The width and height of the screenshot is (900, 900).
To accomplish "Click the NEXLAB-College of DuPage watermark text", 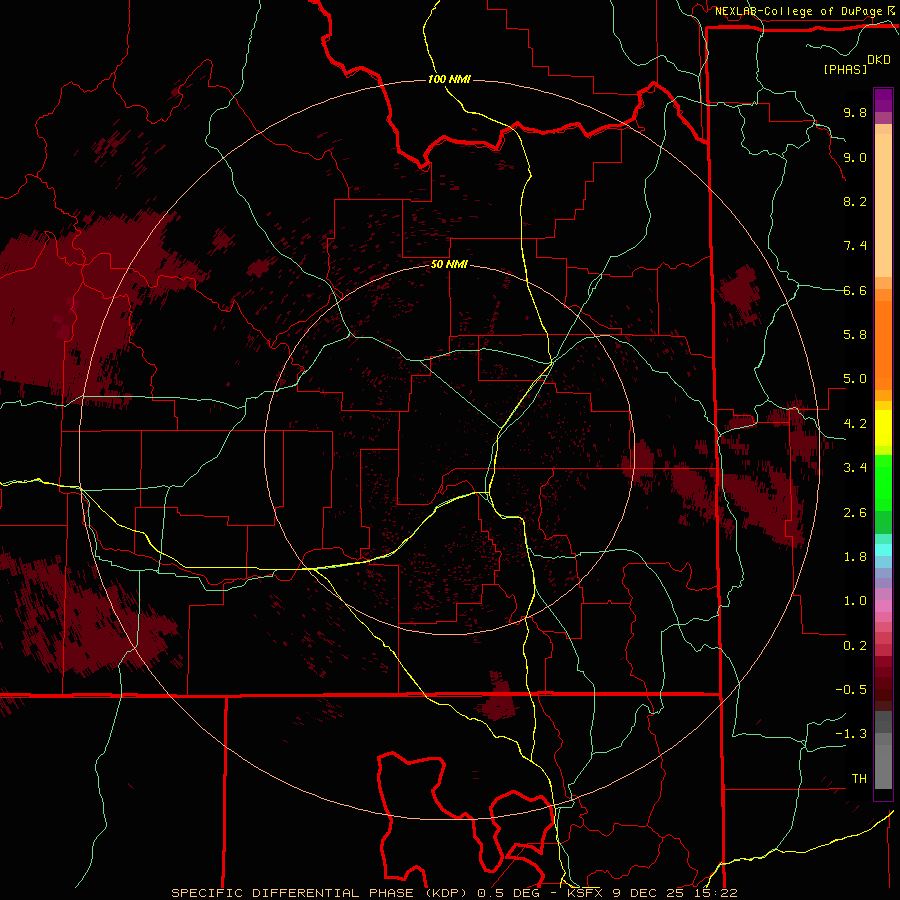I will 800,11.
